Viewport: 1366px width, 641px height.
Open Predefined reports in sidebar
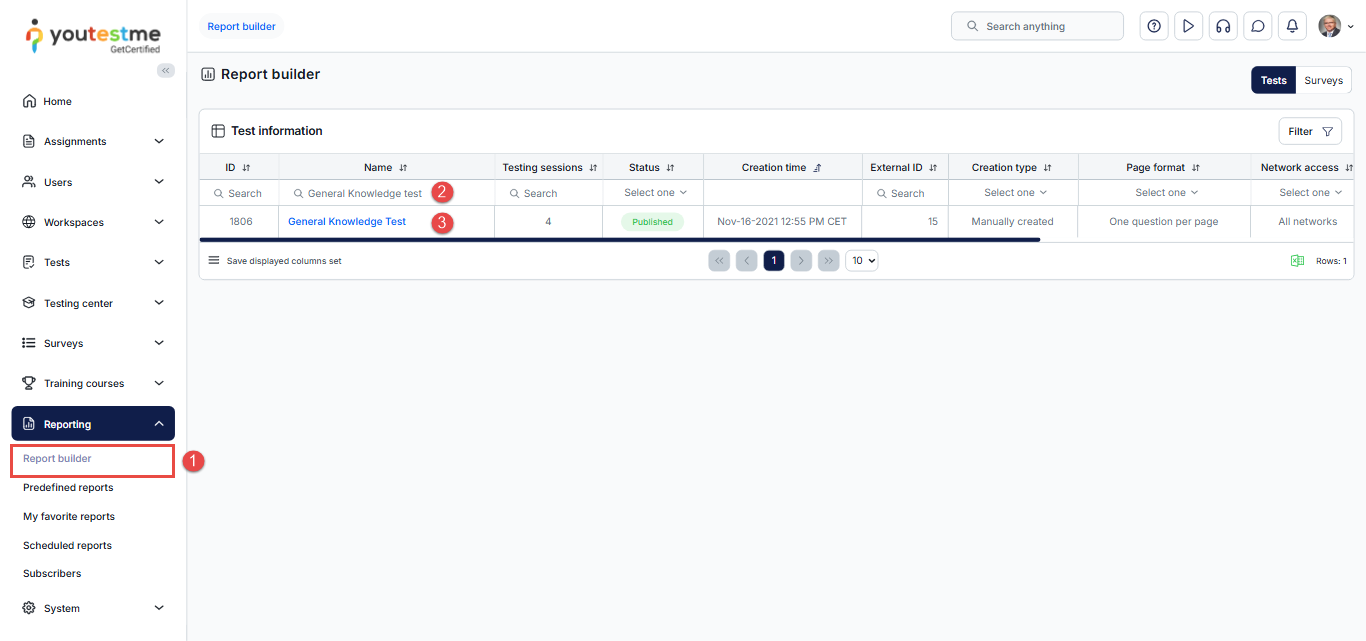[x=68, y=488]
